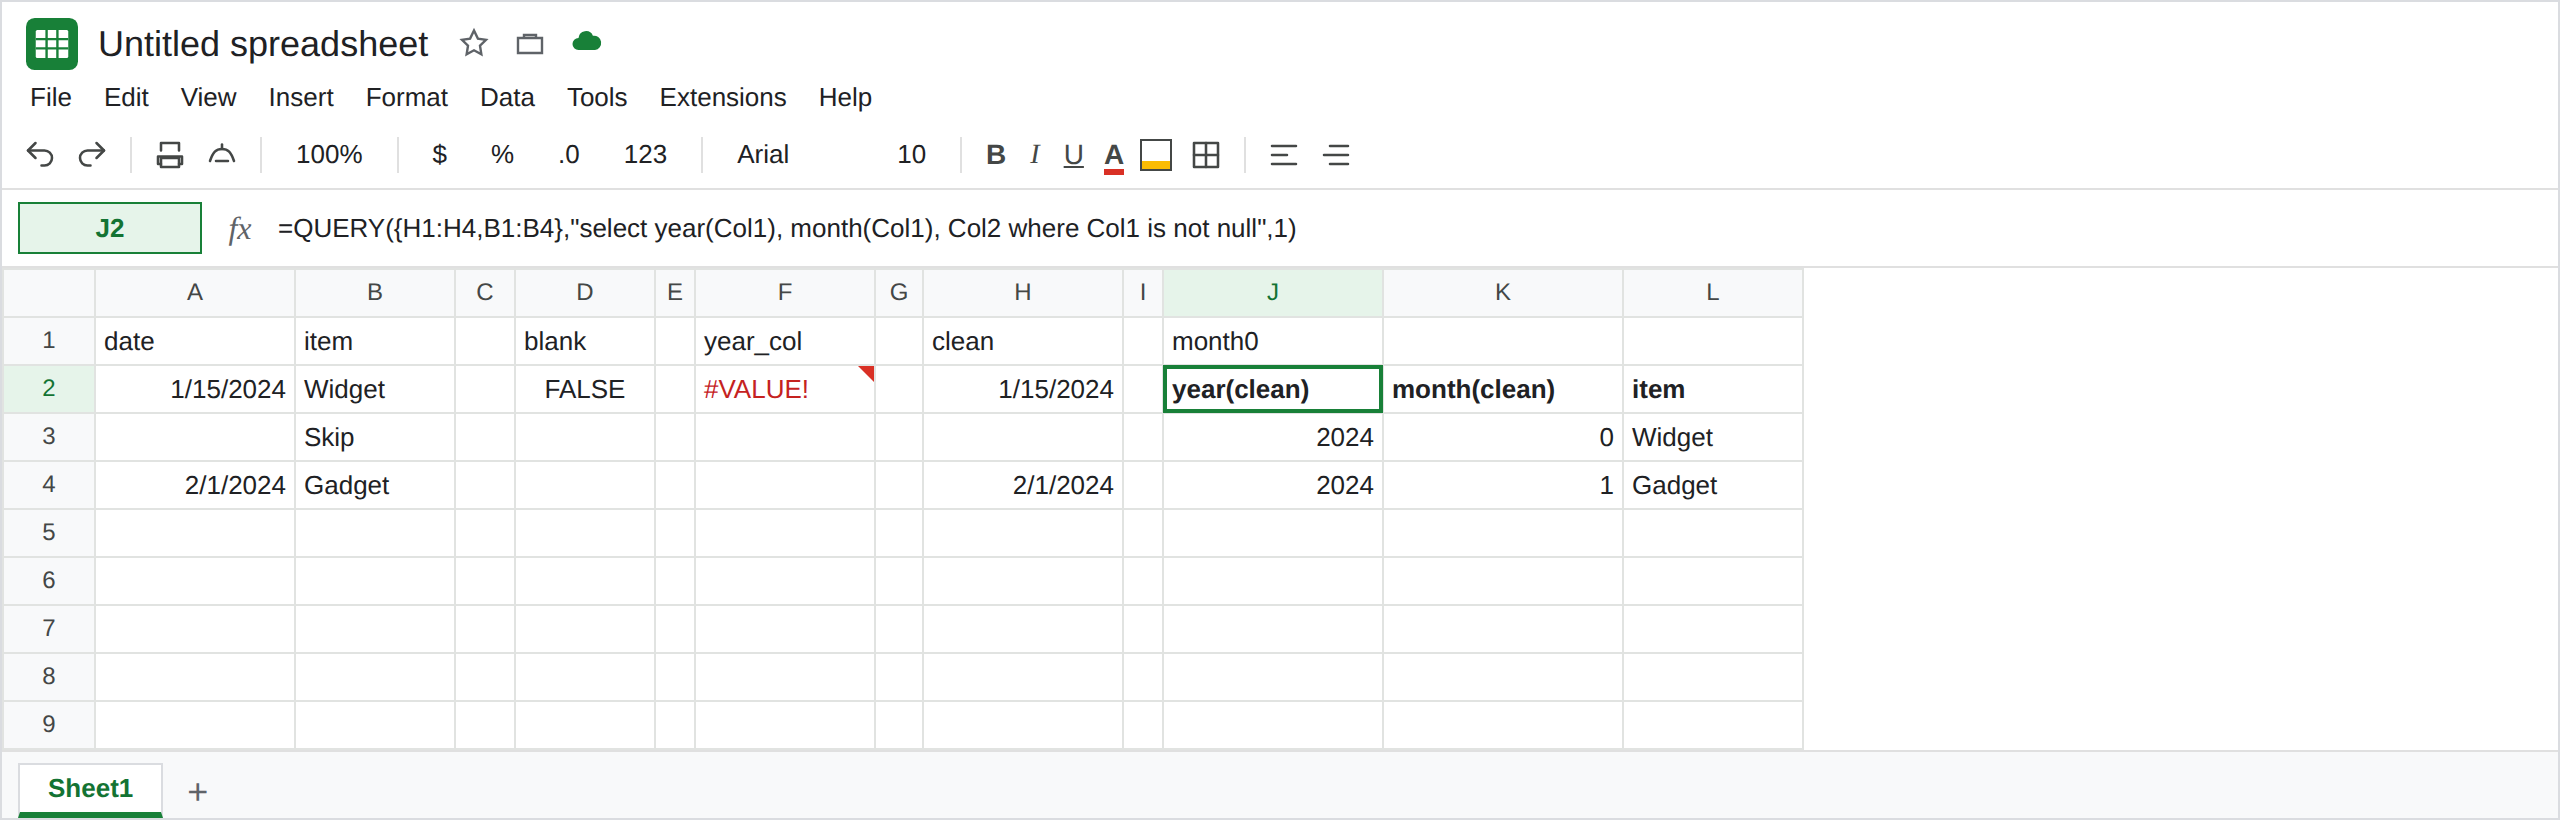Open horizontal align options
The width and height of the screenshot is (2560, 828).
click(1284, 155)
